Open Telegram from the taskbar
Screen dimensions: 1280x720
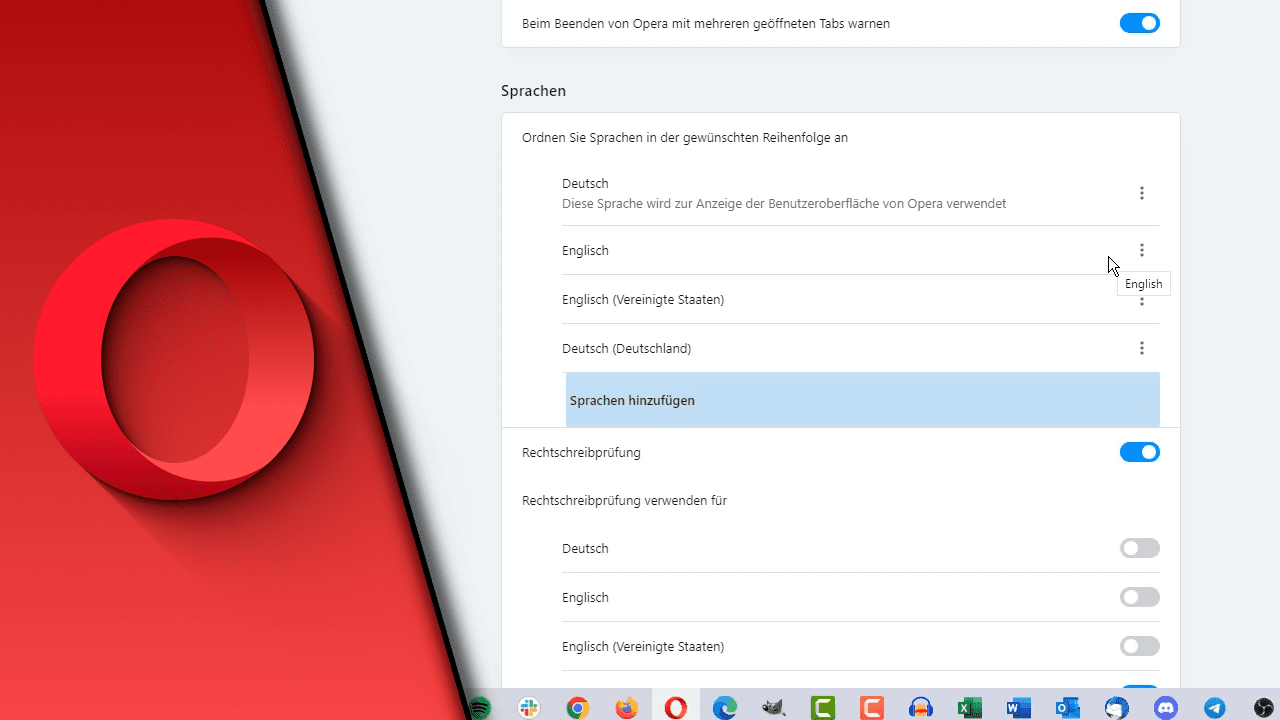[1215, 708]
